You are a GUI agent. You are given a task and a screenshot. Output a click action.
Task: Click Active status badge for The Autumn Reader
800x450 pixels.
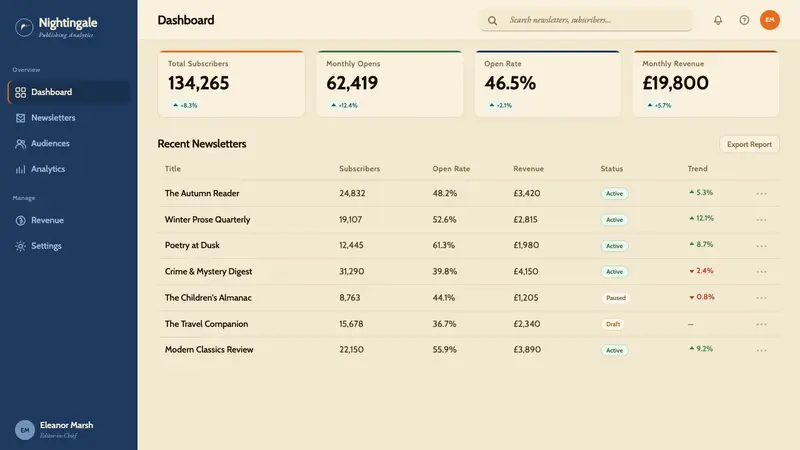coord(614,194)
